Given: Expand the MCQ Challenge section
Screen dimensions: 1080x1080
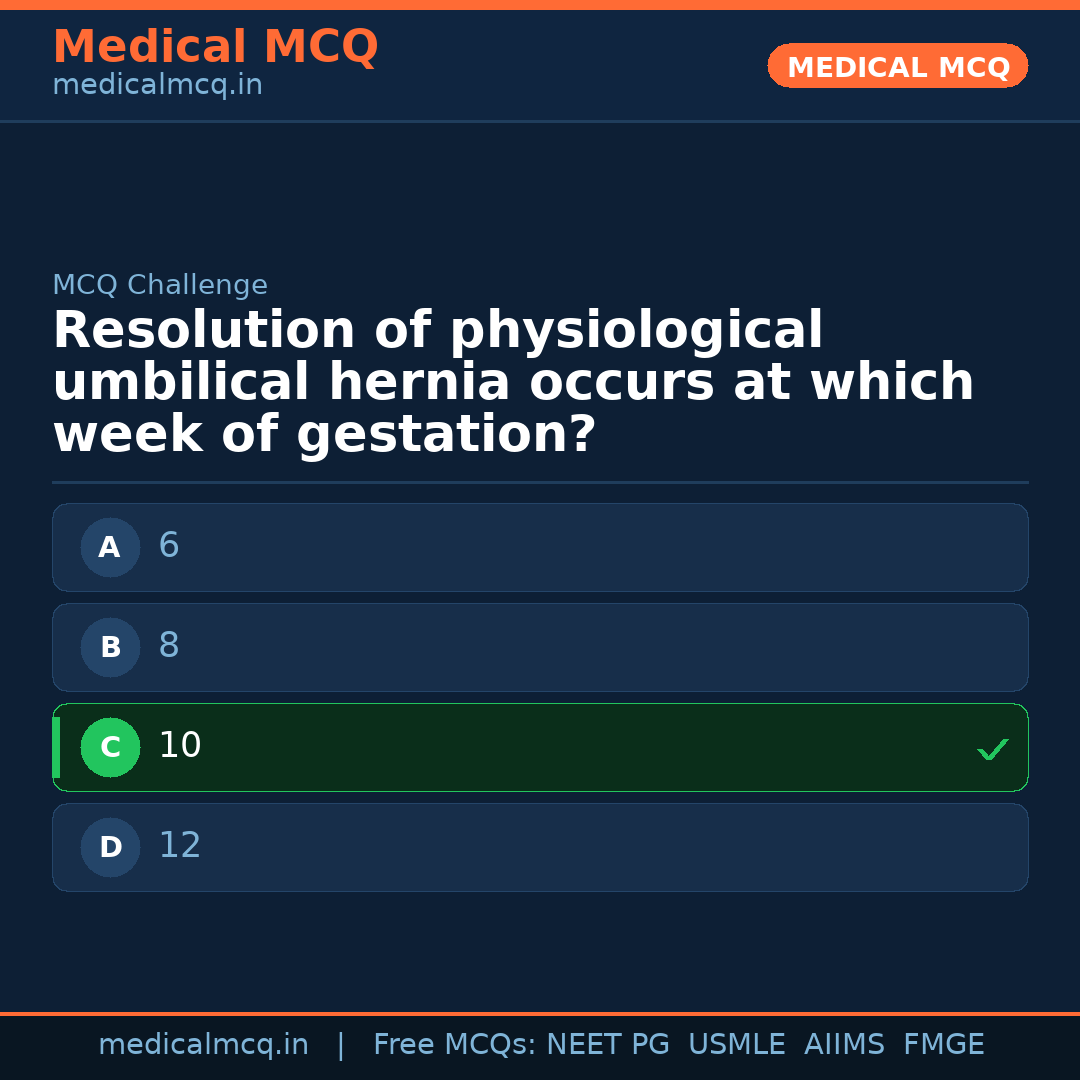Looking at the screenshot, I should tap(160, 285).
